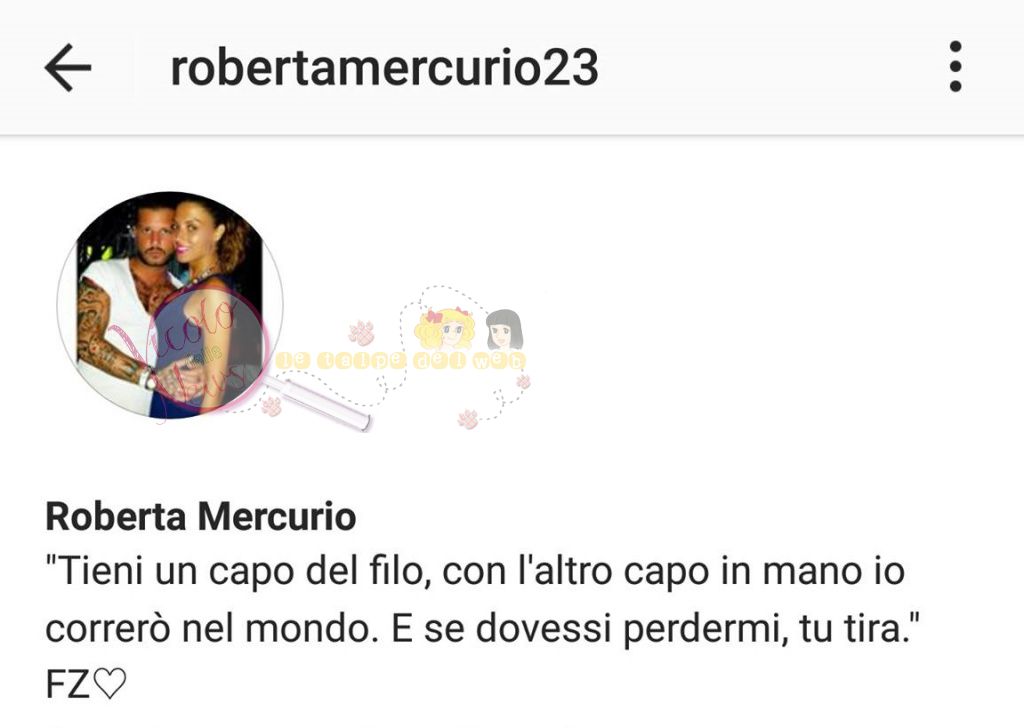Image resolution: width=1024 pixels, height=728 pixels.
Task: Click the paw print beside the magnifier handle
Action: (271, 407)
